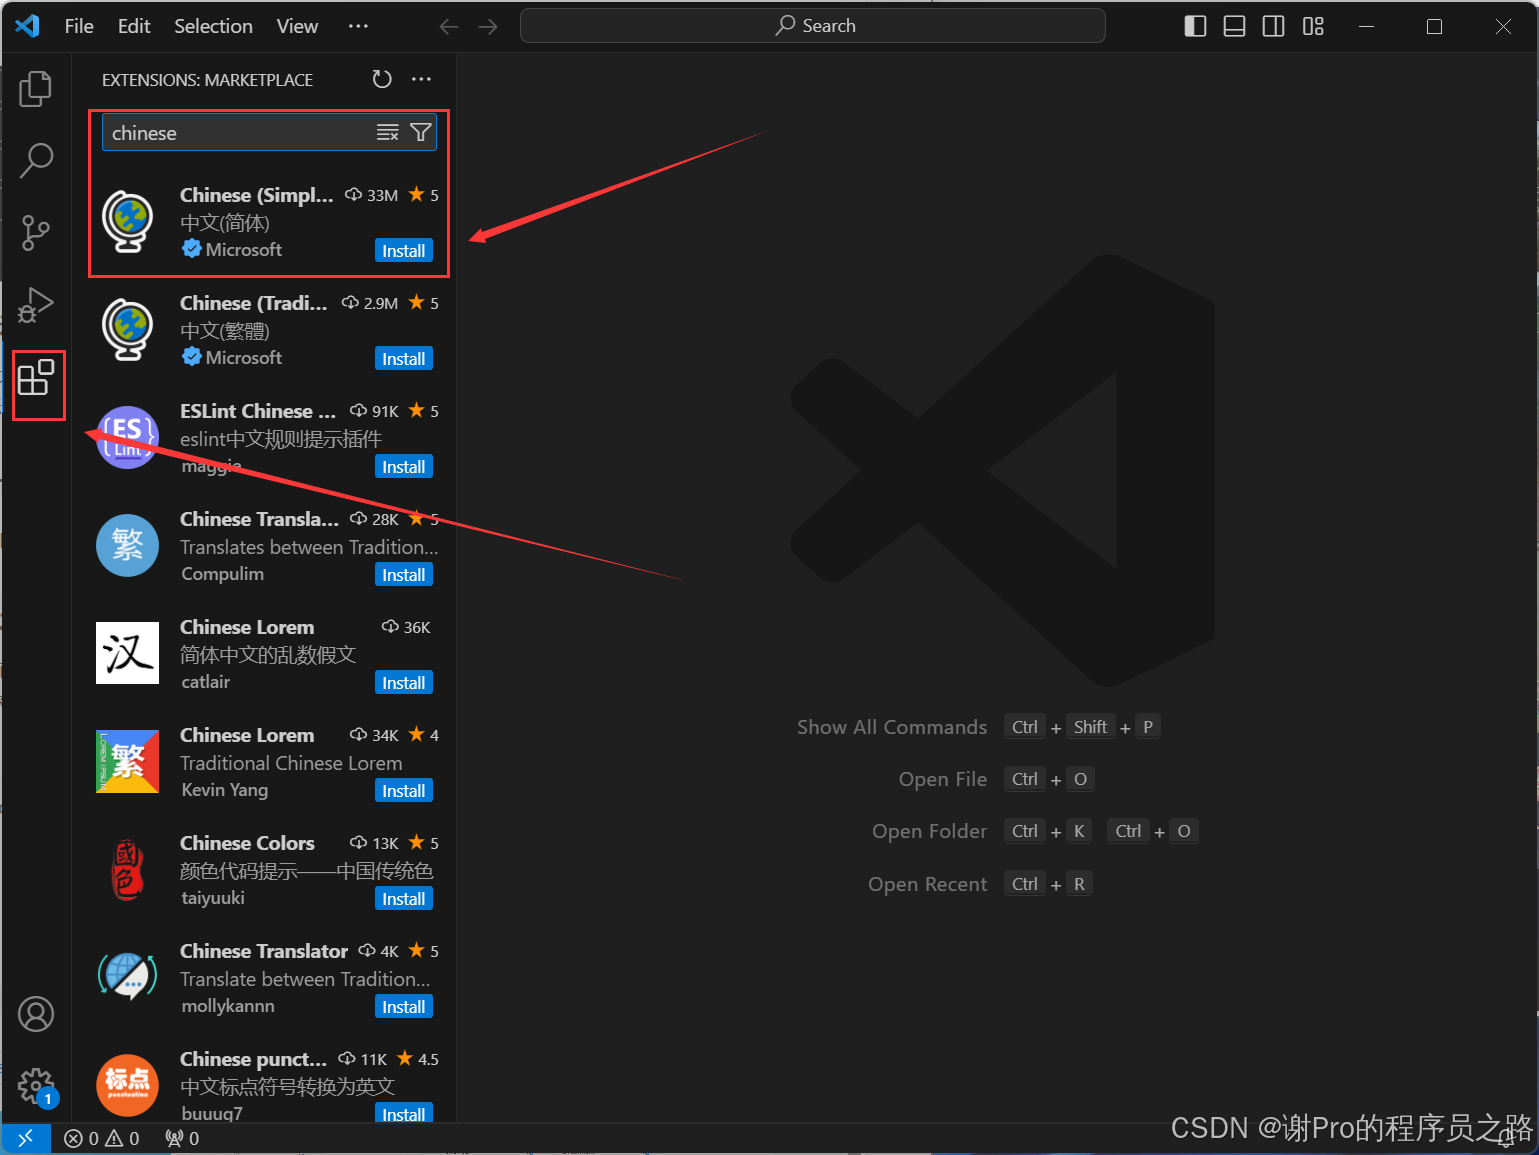Open Kevin Yang's Chinese Lorem icon

pyautogui.click(x=128, y=761)
